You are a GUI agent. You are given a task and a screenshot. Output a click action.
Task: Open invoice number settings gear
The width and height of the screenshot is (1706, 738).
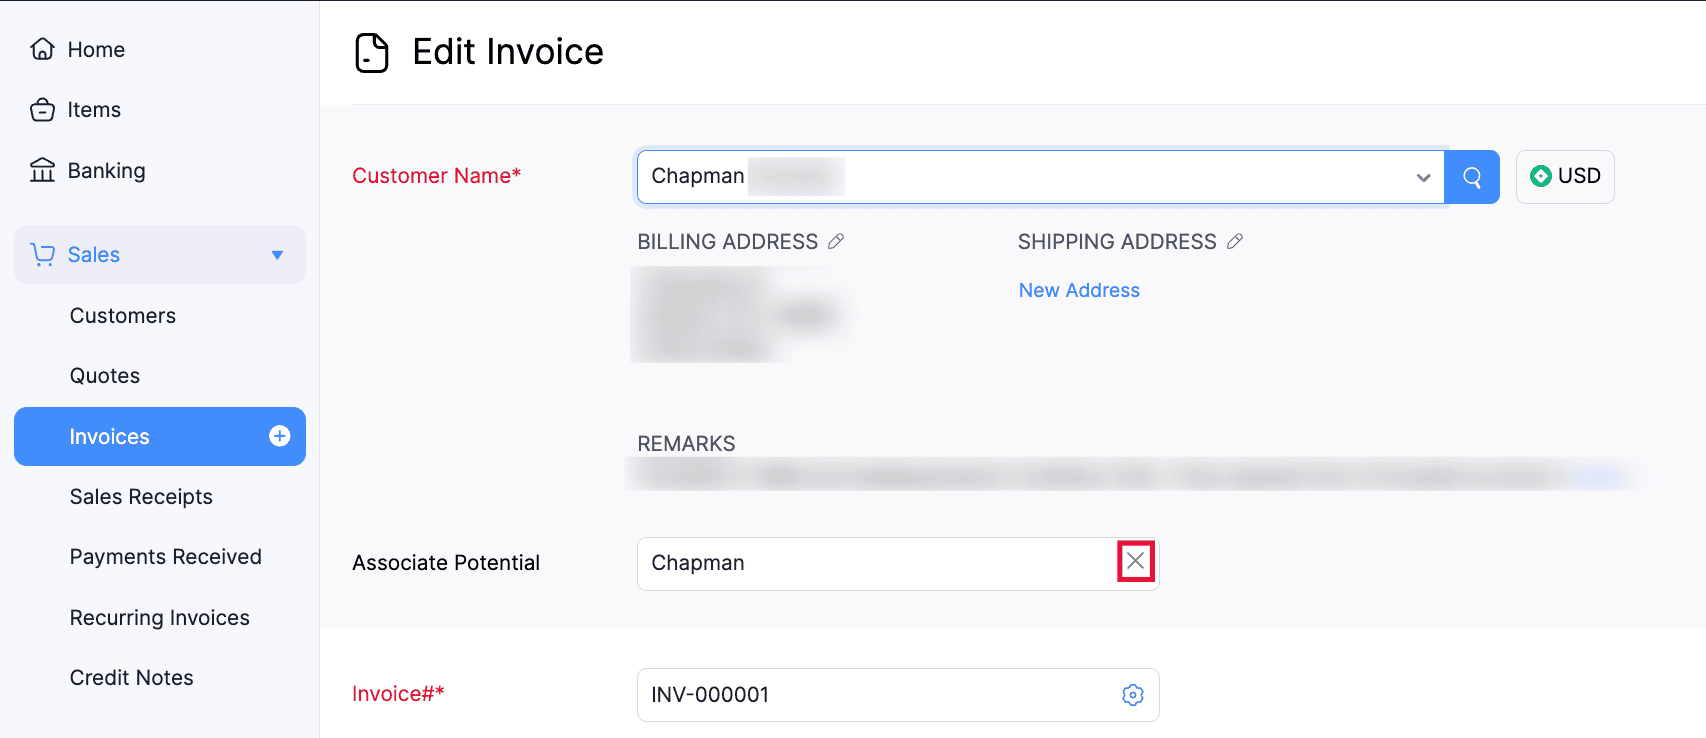click(x=1132, y=695)
